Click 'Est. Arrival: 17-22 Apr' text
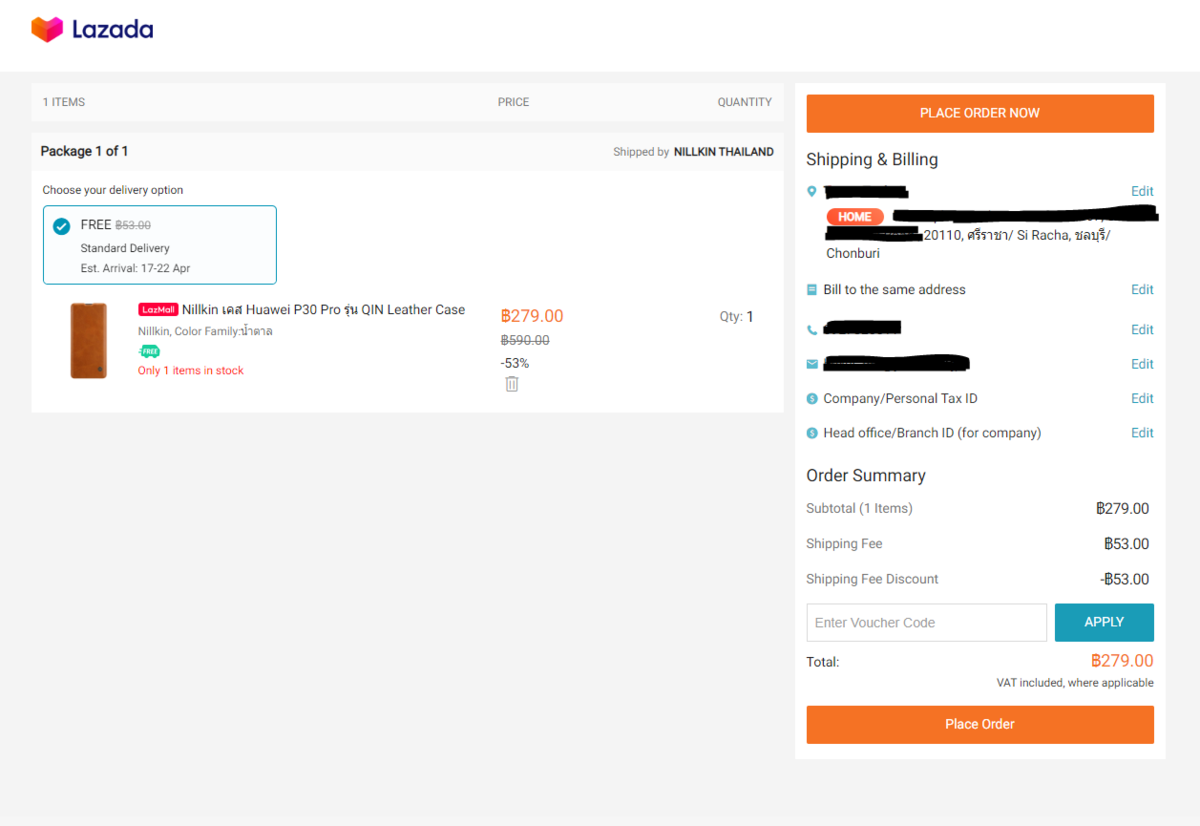This screenshot has height=826, width=1200. pyautogui.click(x=136, y=269)
